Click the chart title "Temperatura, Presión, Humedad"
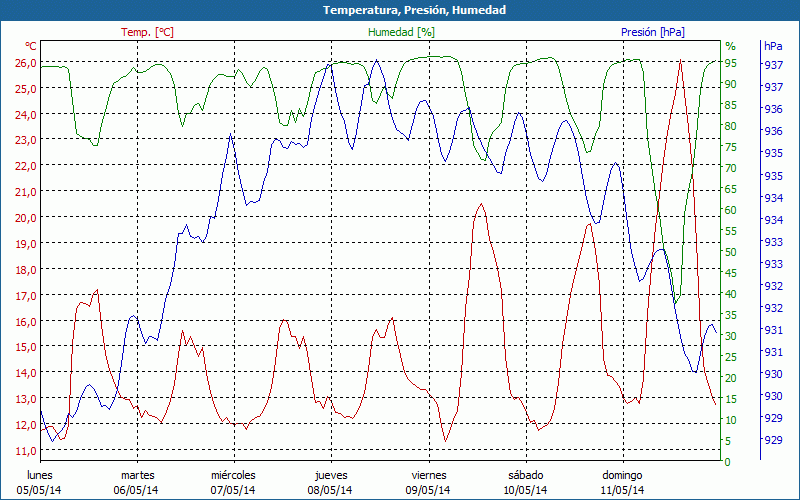Screen dimensions: 800x500 click(x=400, y=10)
